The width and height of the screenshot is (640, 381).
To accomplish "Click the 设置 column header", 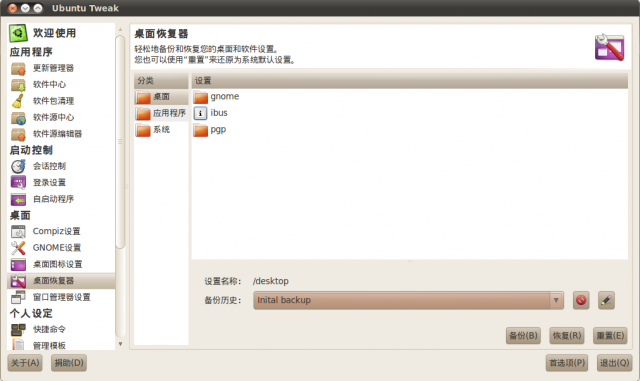I will pos(410,80).
